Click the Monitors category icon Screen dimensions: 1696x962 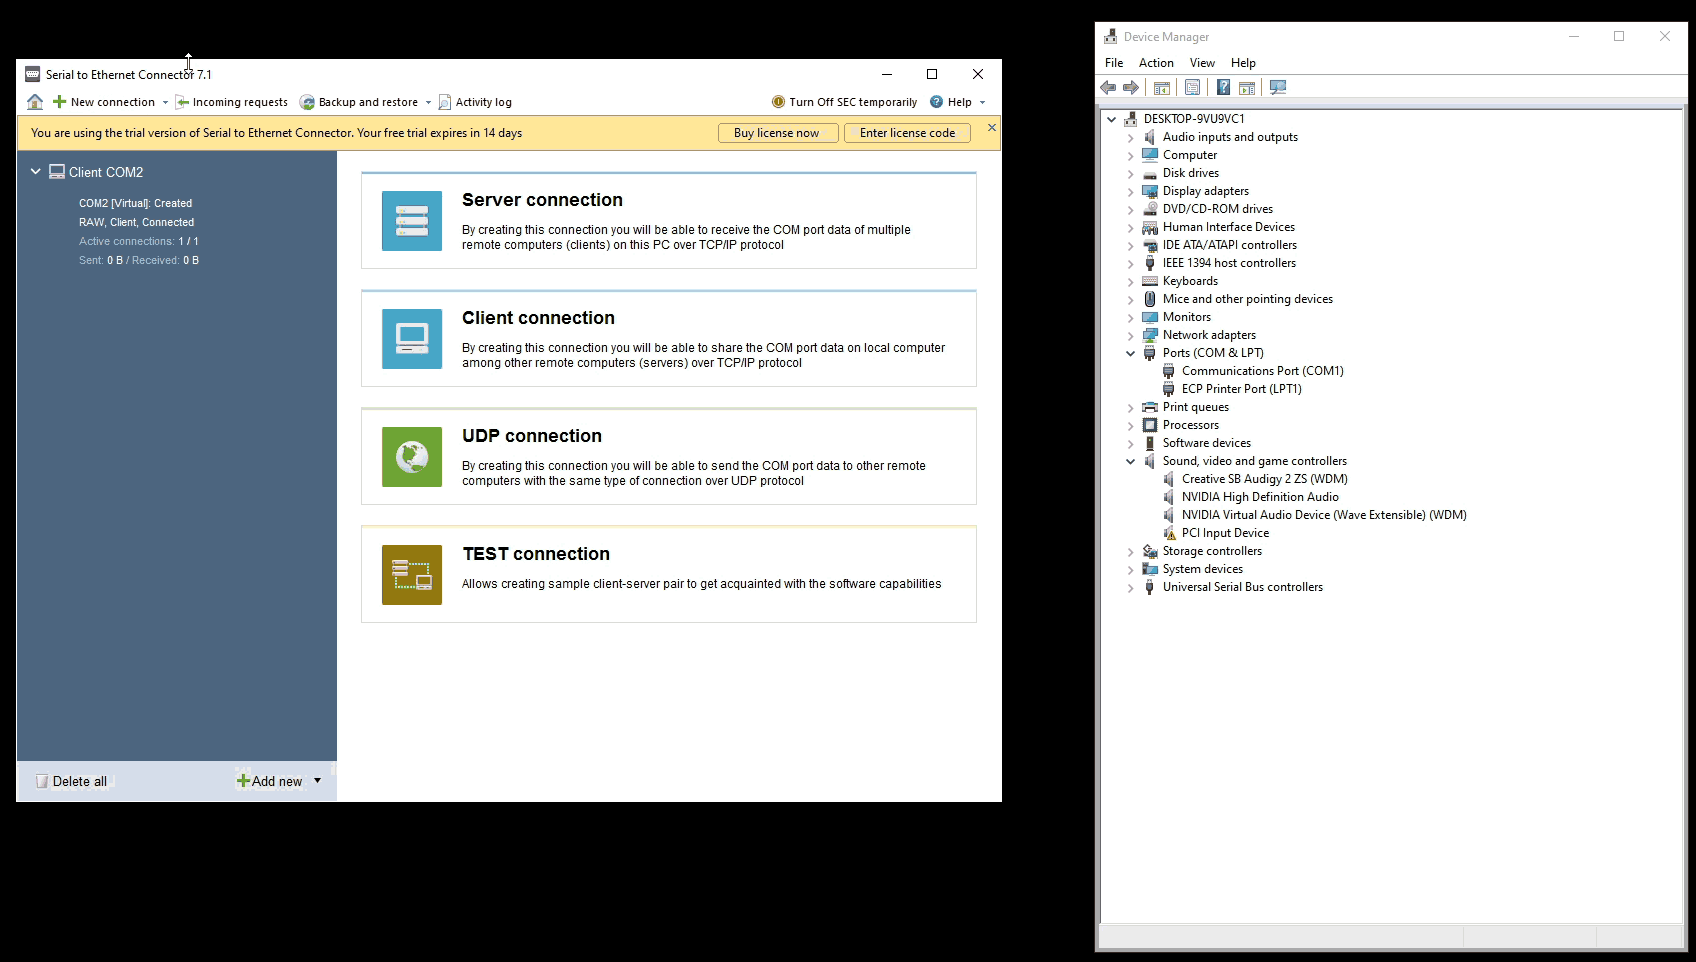pyautogui.click(x=1150, y=317)
